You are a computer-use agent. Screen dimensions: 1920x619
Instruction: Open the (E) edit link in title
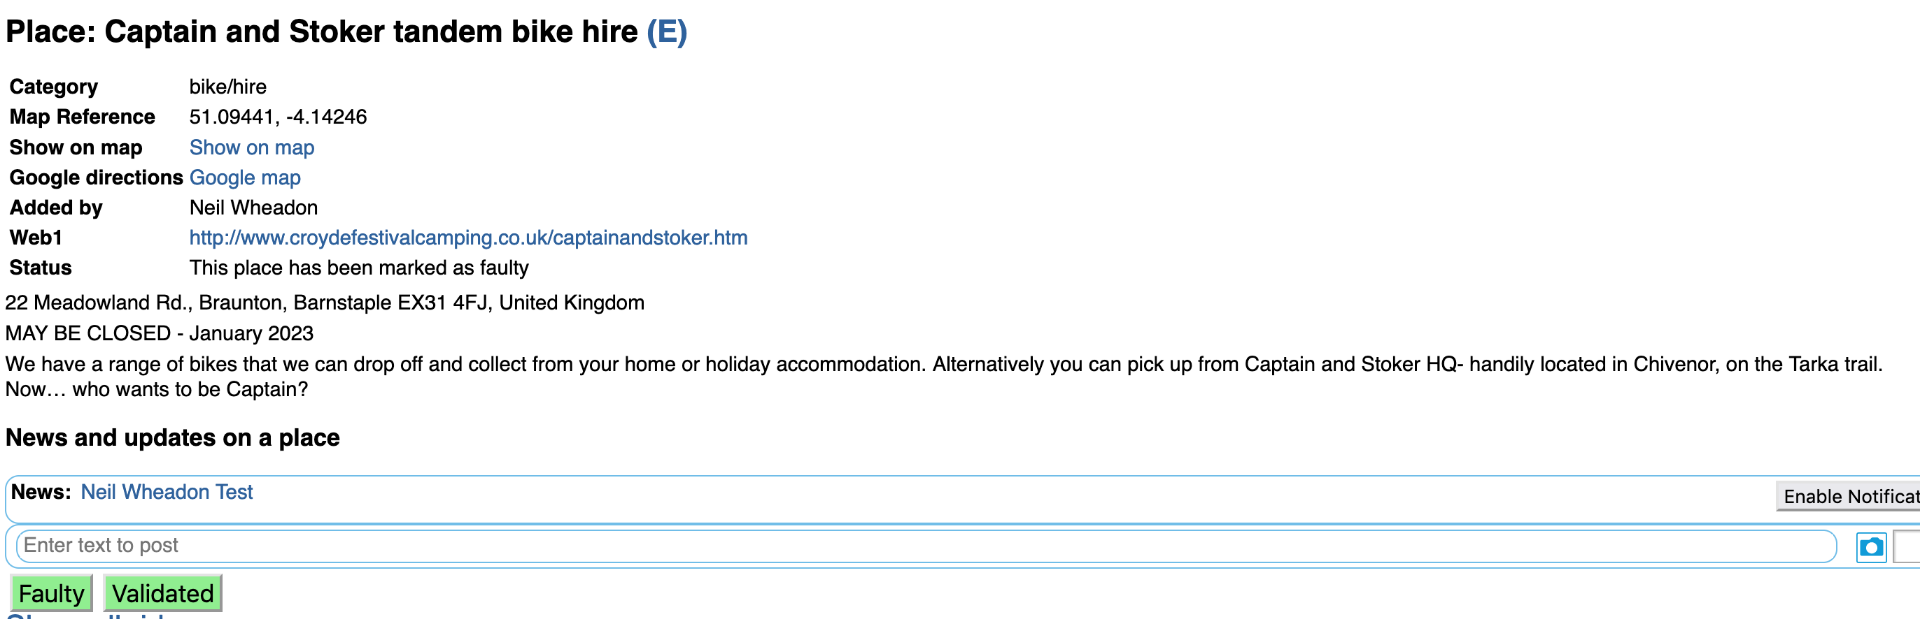point(667,32)
